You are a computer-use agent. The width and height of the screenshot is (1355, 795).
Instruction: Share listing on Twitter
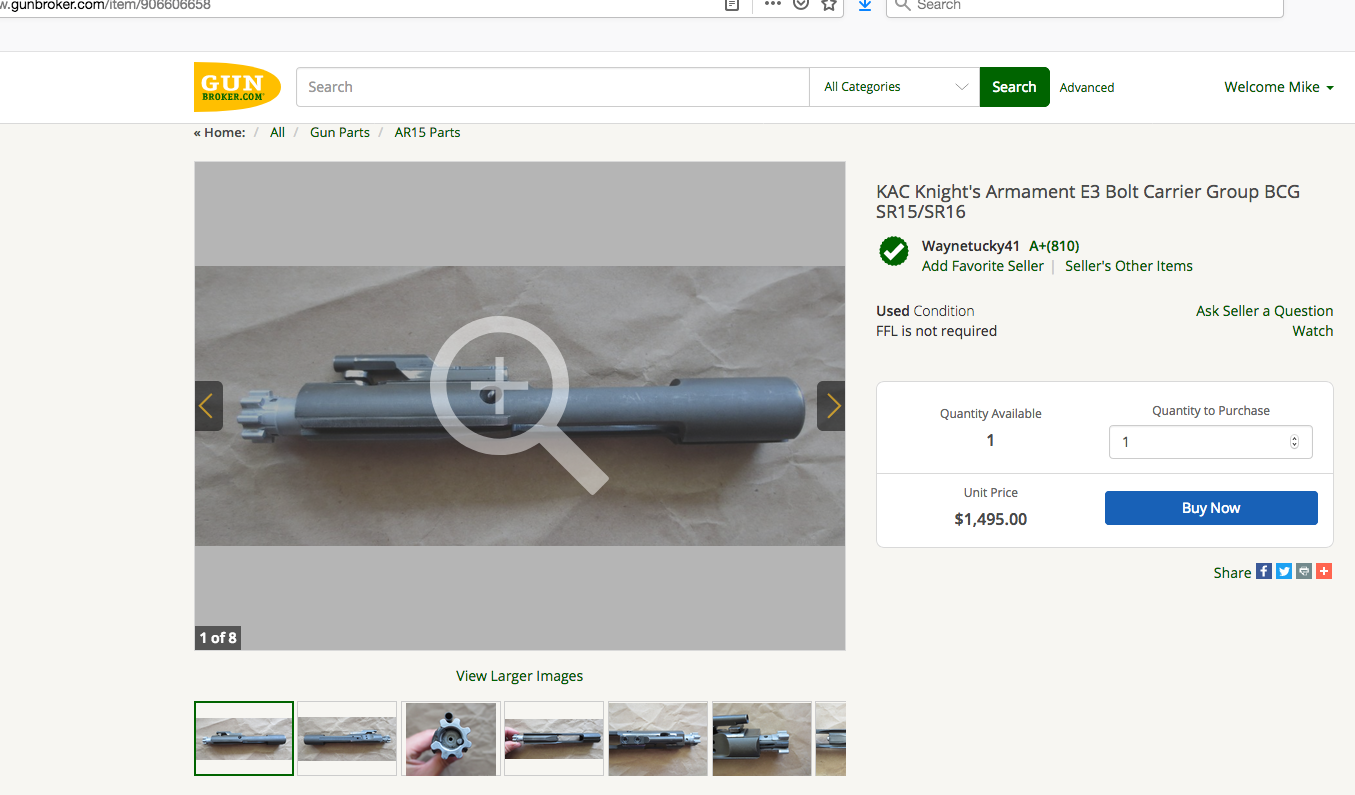click(1284, 571)
